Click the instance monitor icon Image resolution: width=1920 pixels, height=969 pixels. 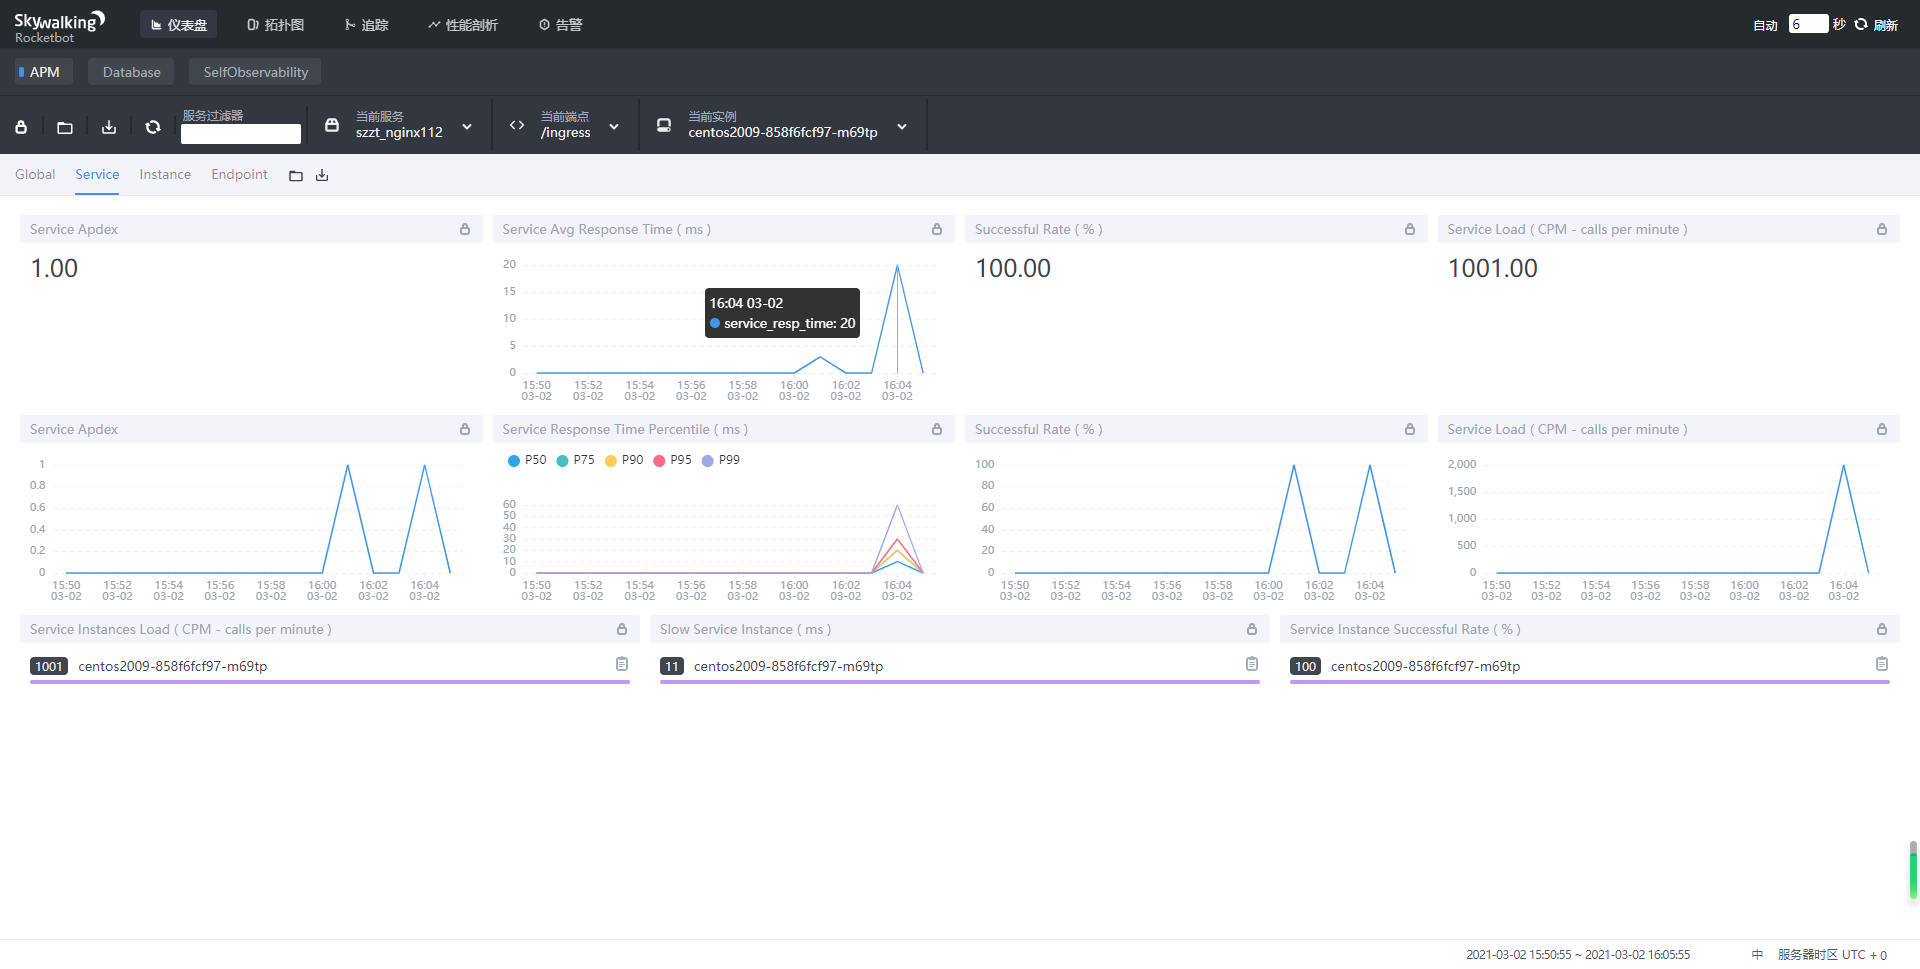click(x=664, y=125)
